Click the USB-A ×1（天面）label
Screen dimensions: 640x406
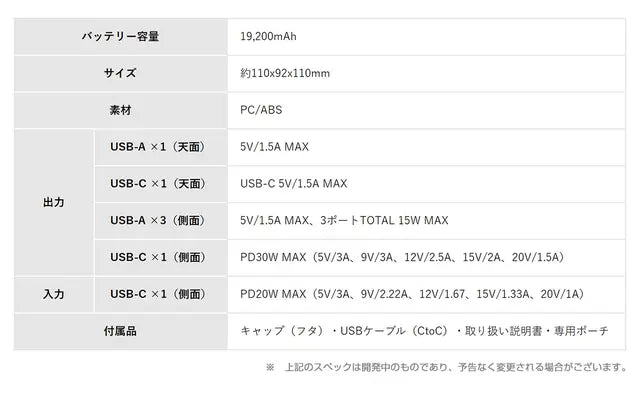158,147
